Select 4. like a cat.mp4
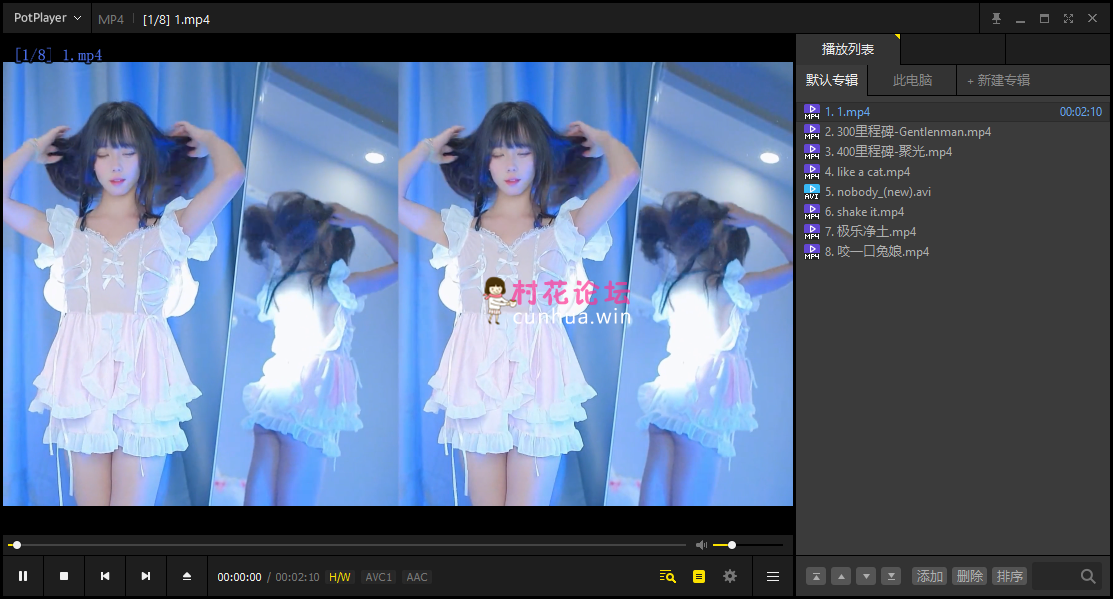This screenshot has width=1113, height=599. pyautogui.click(x=953, y=172)
